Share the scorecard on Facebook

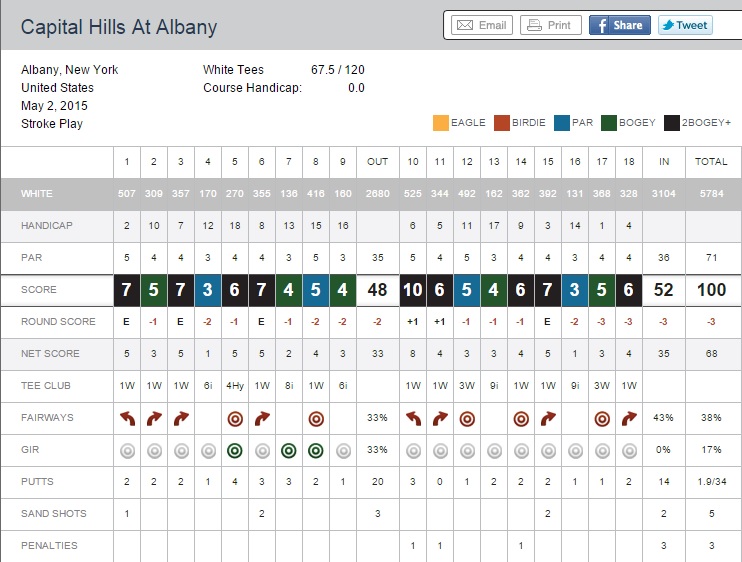click(619, 25)
